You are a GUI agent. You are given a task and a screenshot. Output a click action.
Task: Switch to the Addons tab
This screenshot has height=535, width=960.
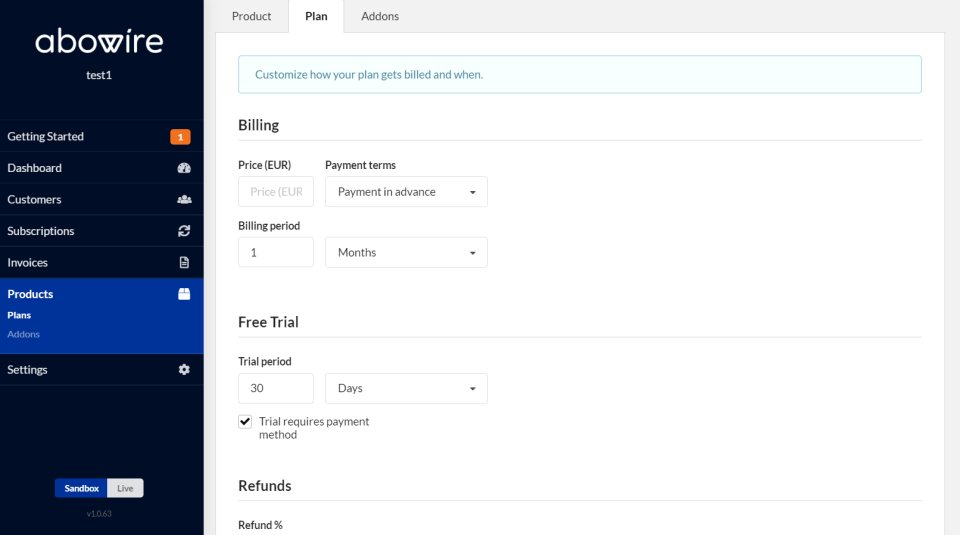point(380,17)
